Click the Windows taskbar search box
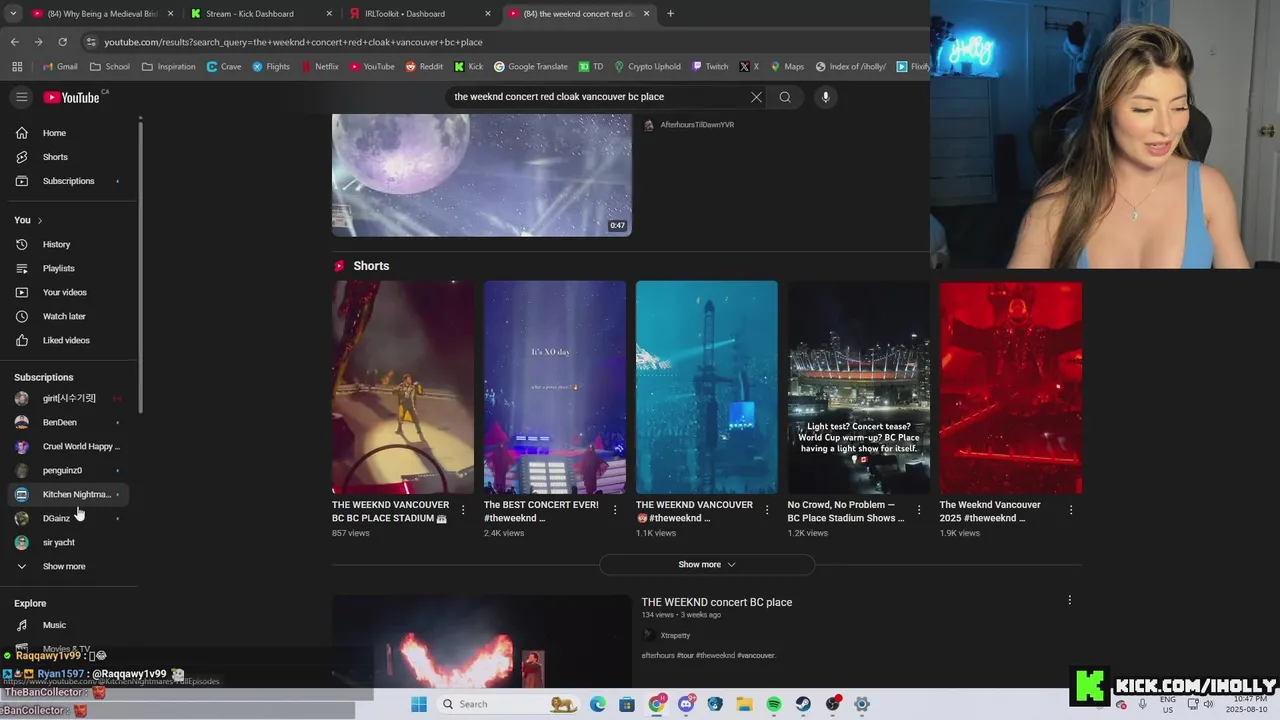Screen dimensions: 1280x720 (x=487, y=704)
